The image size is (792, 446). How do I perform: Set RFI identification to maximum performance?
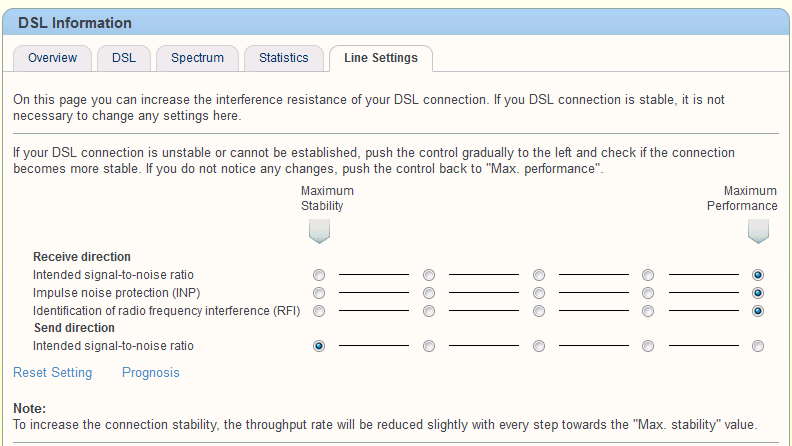pos(758,311)
